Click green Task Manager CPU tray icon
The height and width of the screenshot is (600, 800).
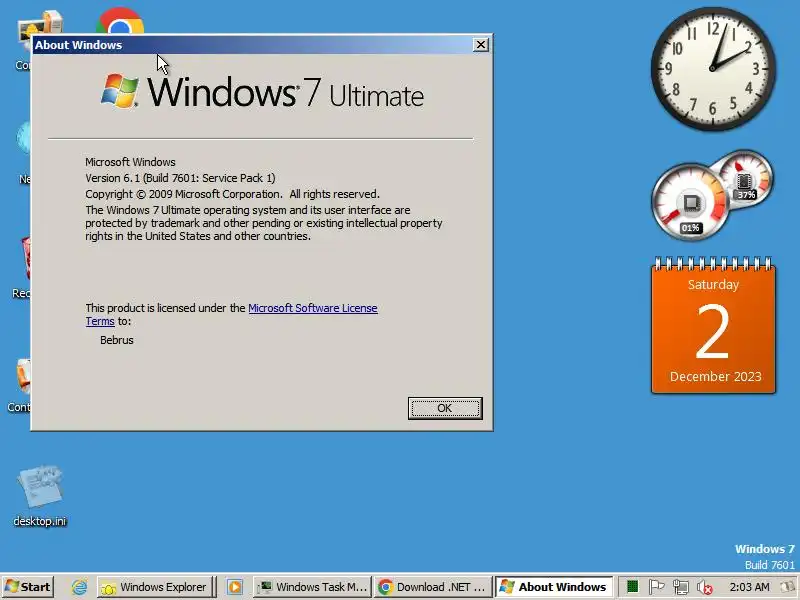[x=633, y=587]
